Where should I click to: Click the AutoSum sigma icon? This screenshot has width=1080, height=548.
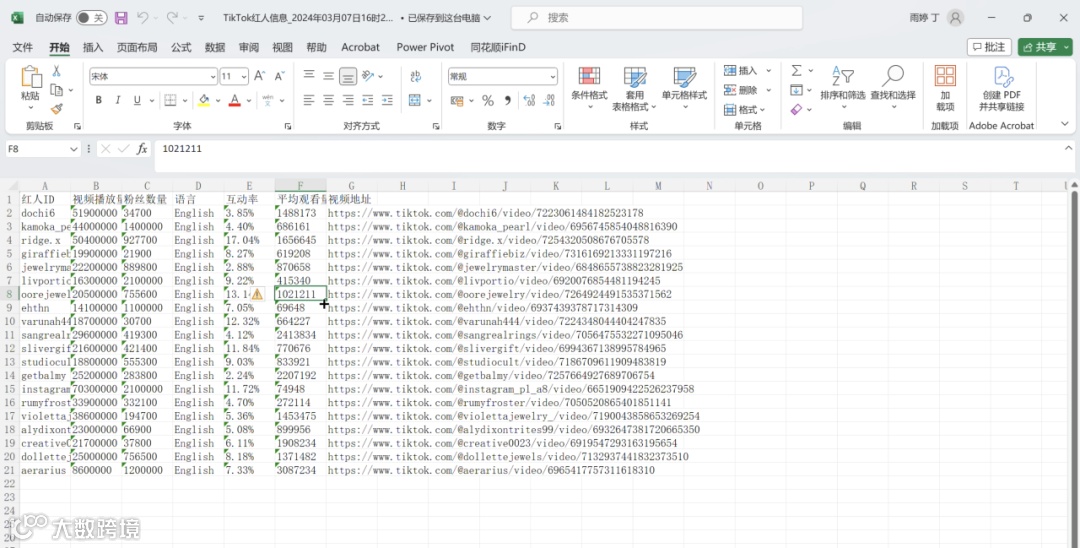[x=796, y=70]
